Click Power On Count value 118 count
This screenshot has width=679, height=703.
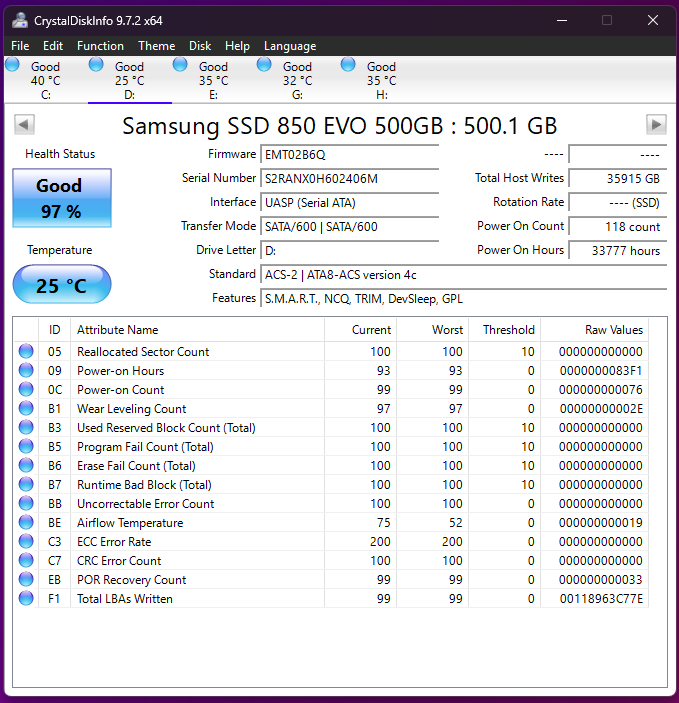(x=618, y=226)
